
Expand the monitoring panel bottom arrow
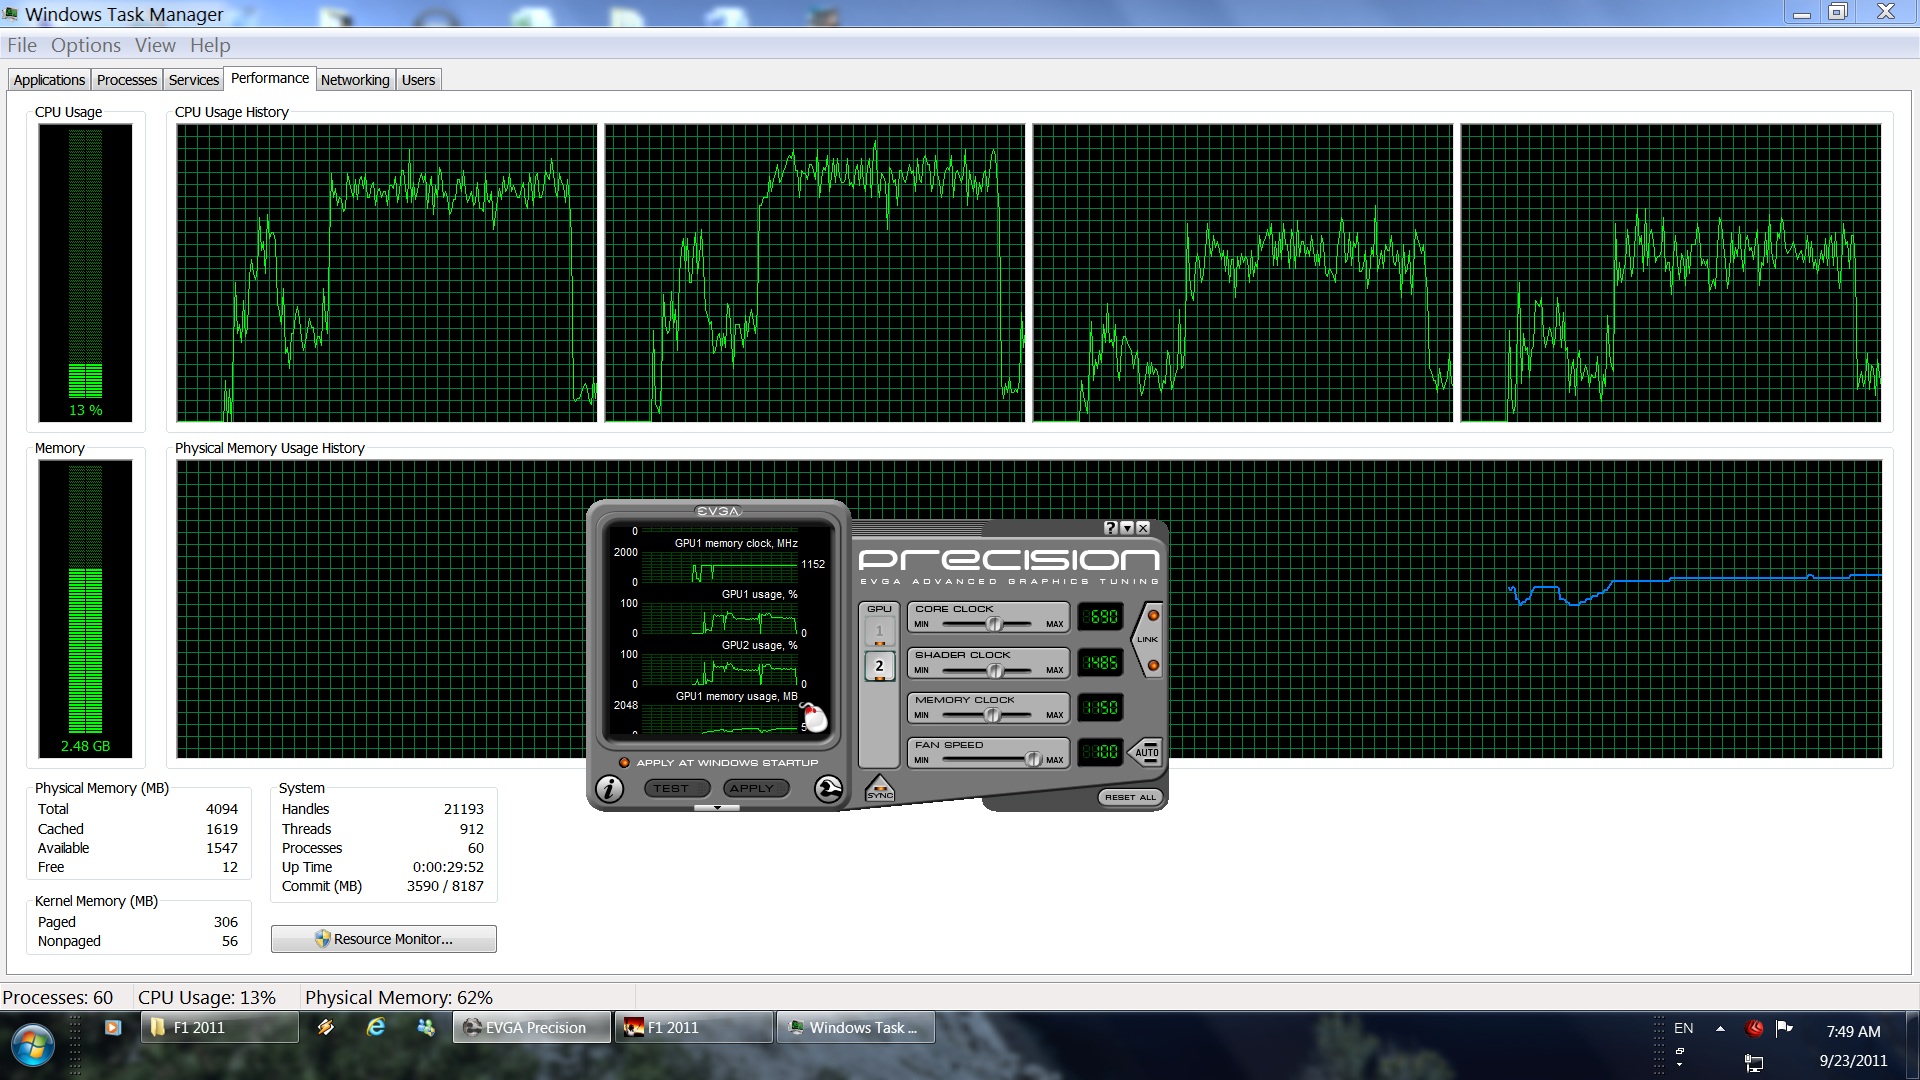pyautogui.click(x=717, y=807)
